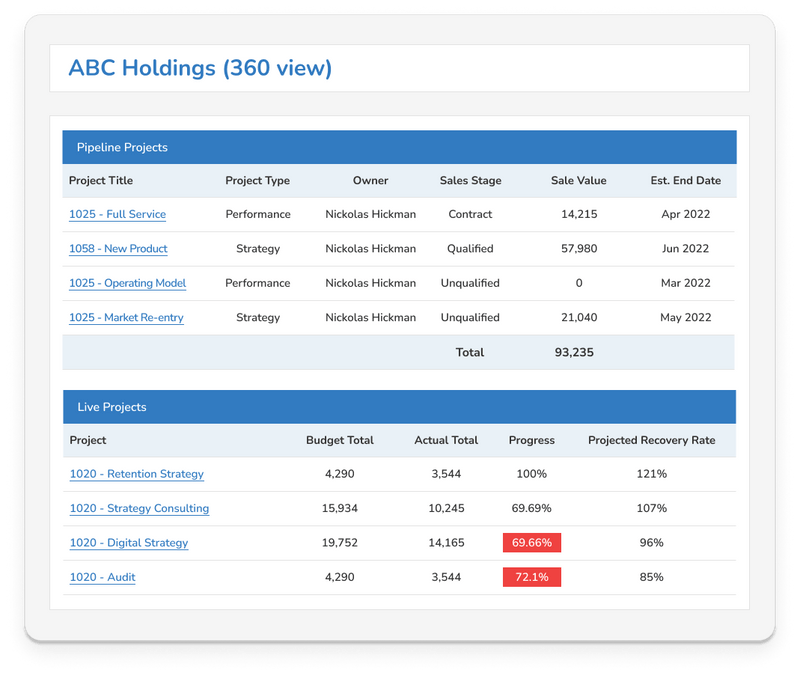The image size is (800, 676).
Task: Sort by Projected Recovery Rate column
Action: click(x=654, y=440)
